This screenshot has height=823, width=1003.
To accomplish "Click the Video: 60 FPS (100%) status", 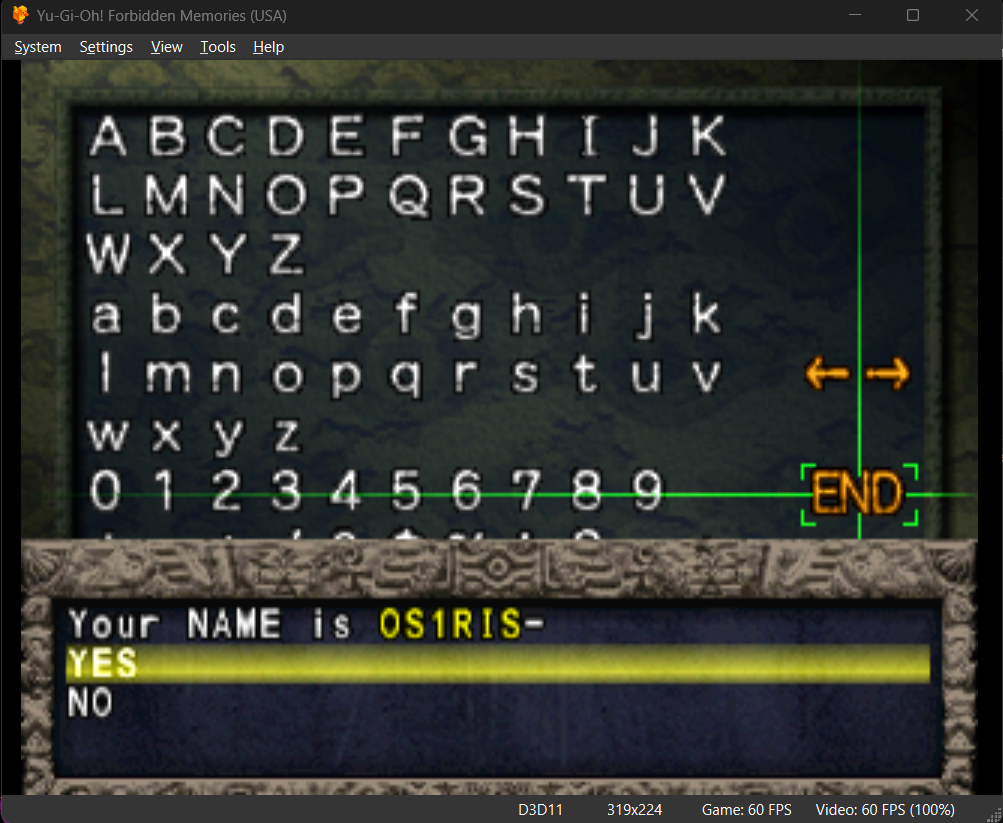I will (x=885, y=810).
